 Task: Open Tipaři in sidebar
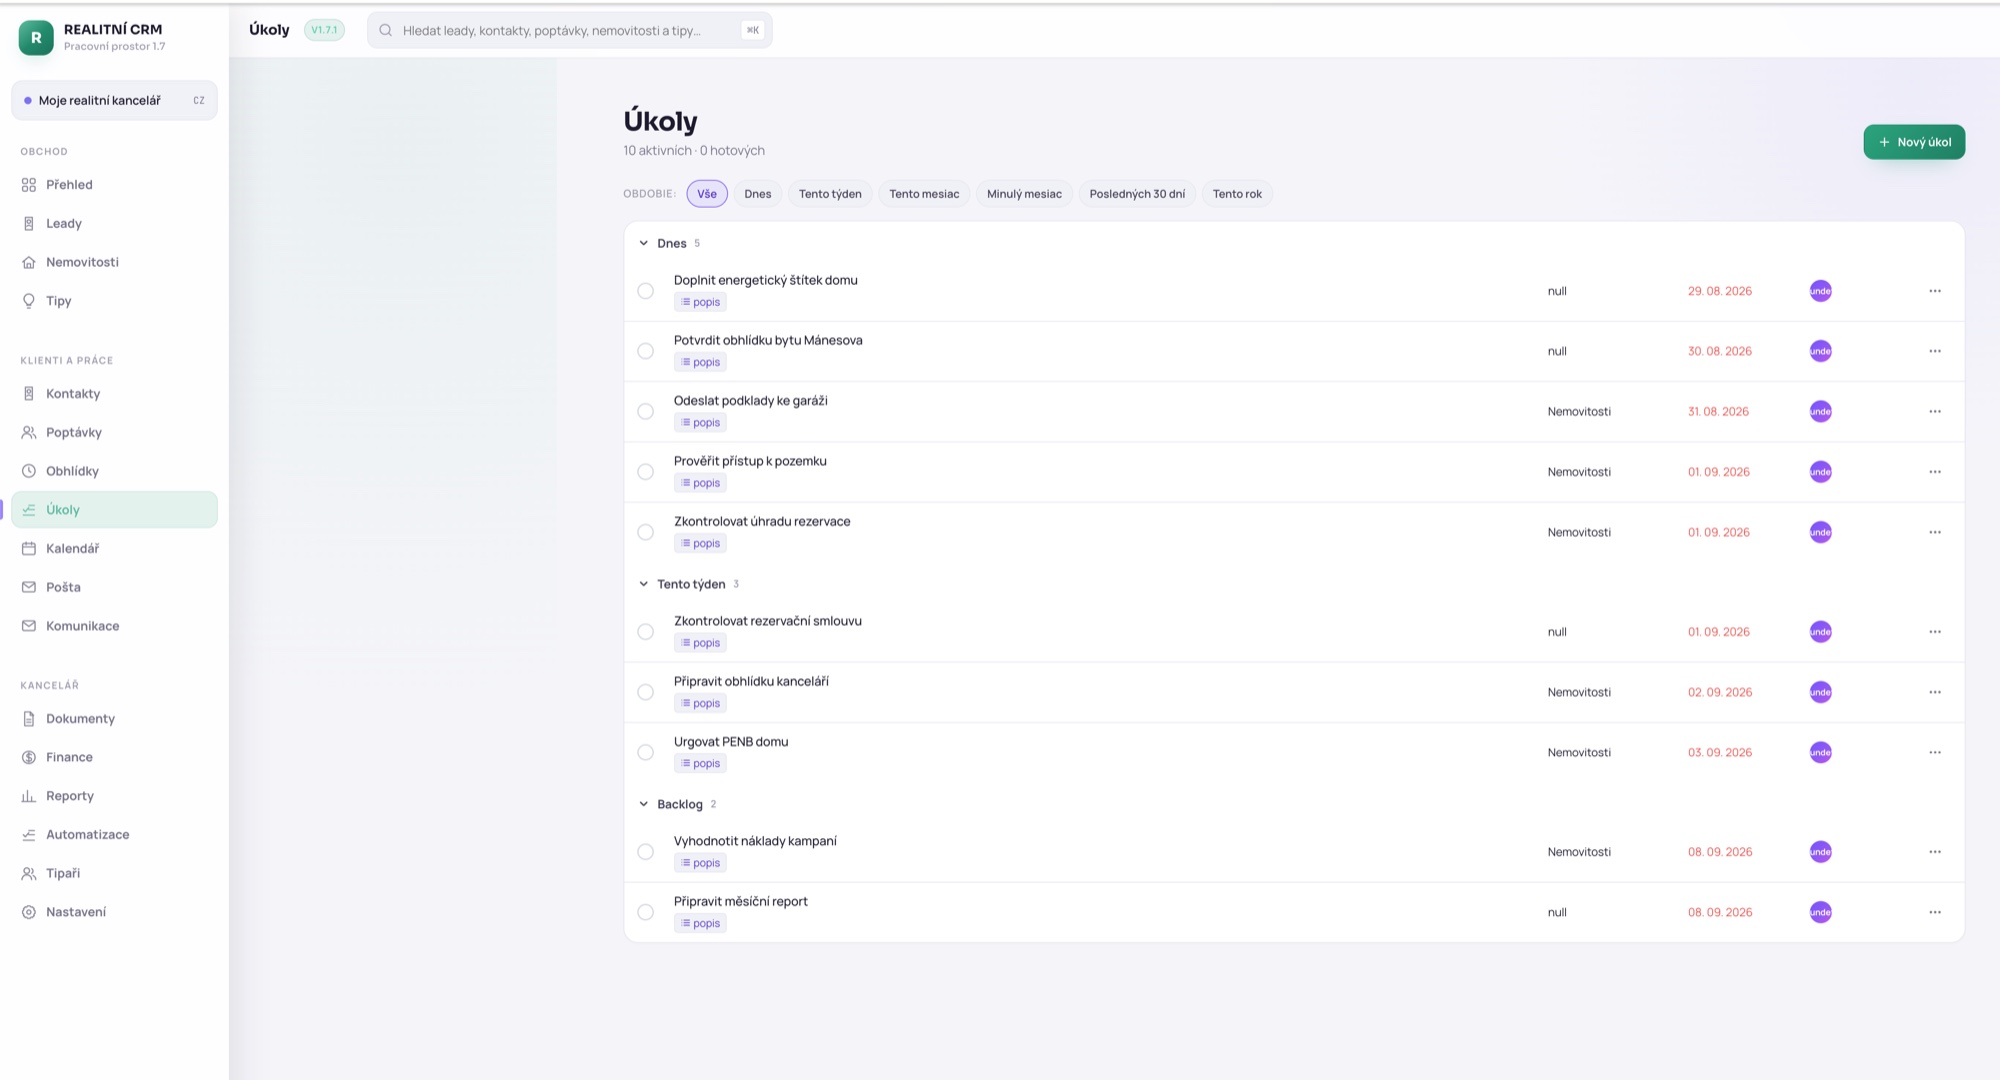point(114,873)
